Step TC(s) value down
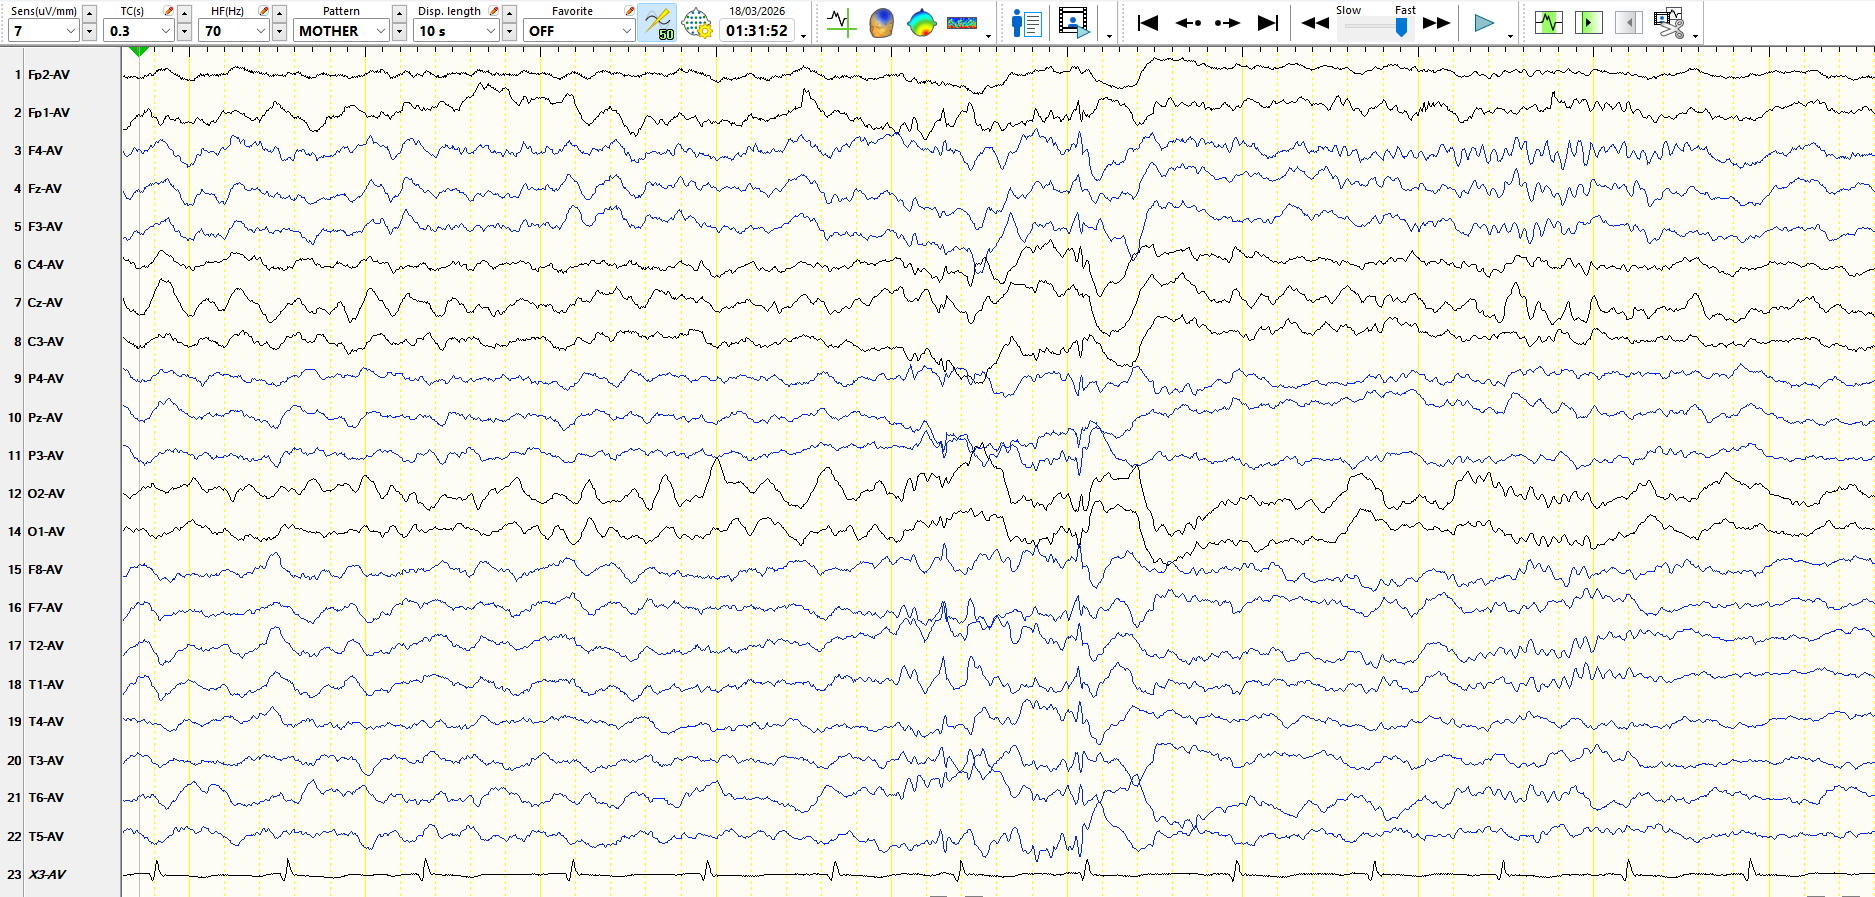Screen dimensions: 1875x897 tap(184, 31)
